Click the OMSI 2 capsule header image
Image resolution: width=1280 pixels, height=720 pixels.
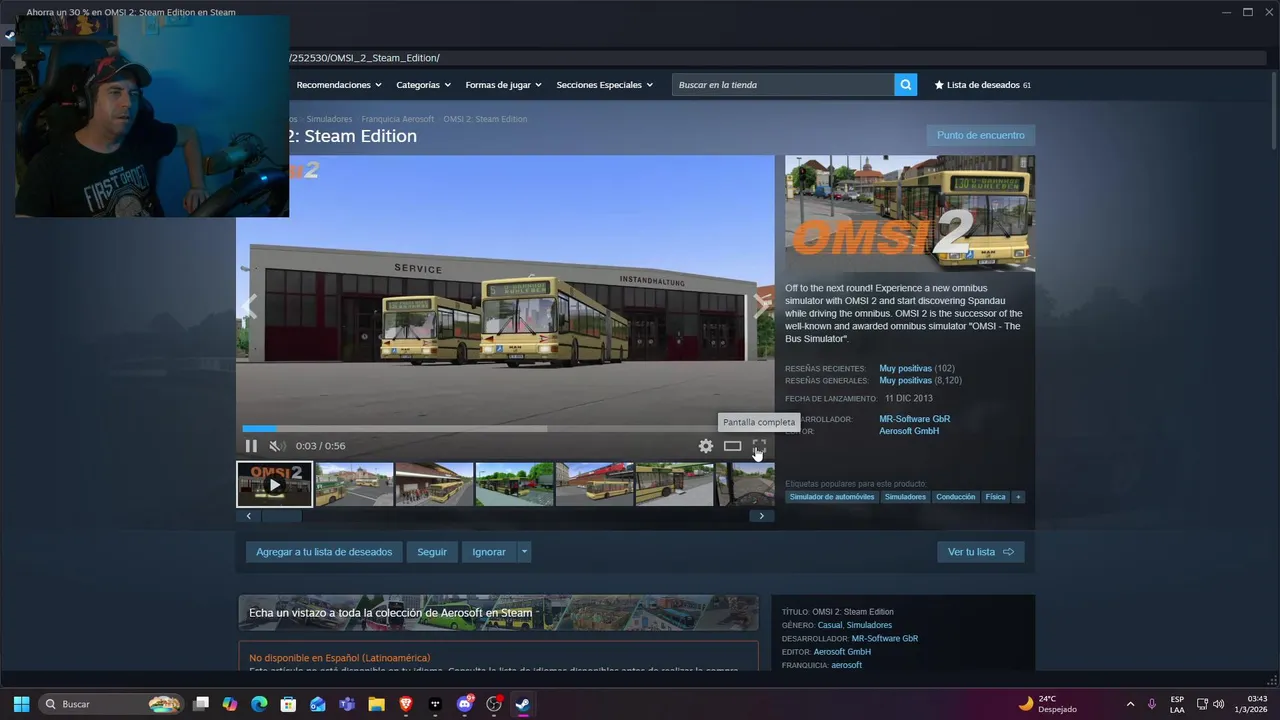coord(910,214)
